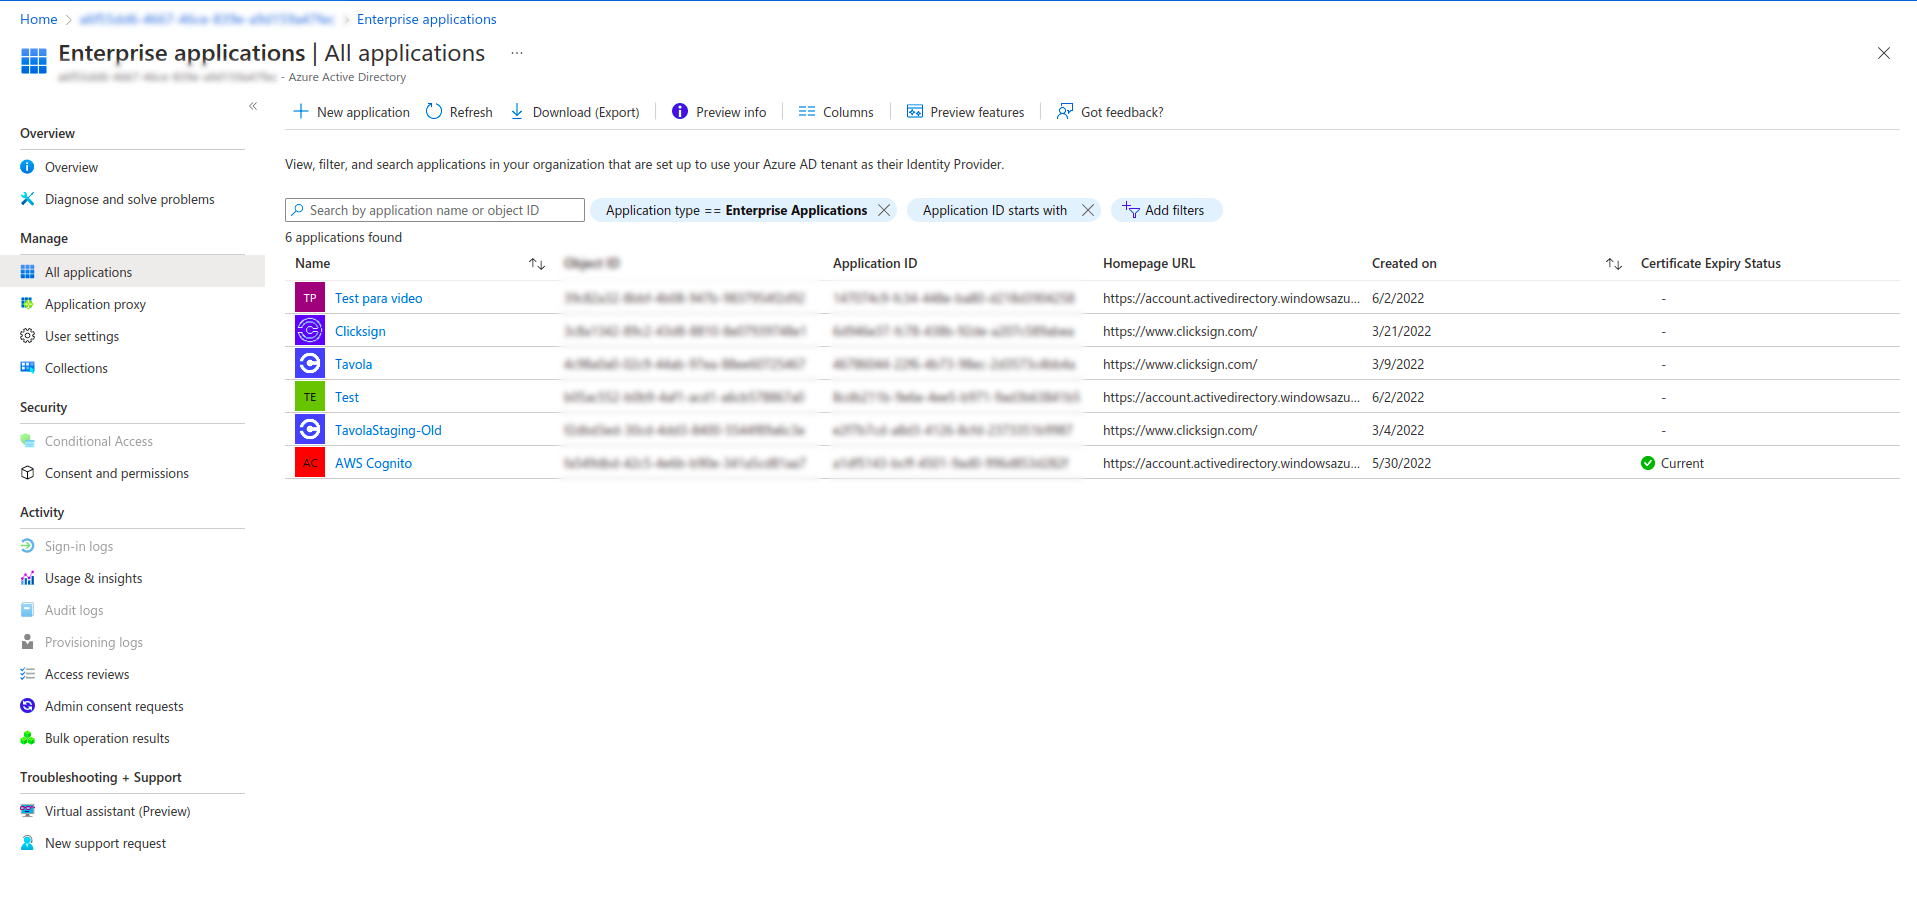
Task: Select the 5/30/2022 created date cell
Action: pyautogui.click(x=1401, y=463)
